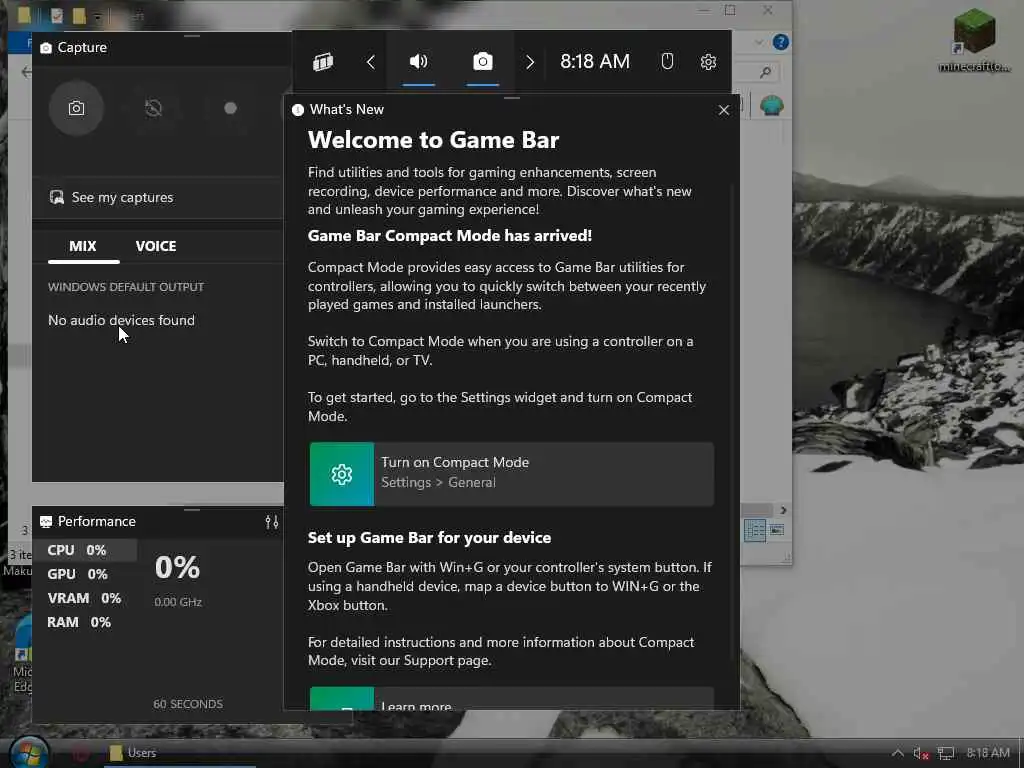This screenshot has height=768, width=1024.
Task: Click the teal shell icon in Explorer
Action: 771,106
